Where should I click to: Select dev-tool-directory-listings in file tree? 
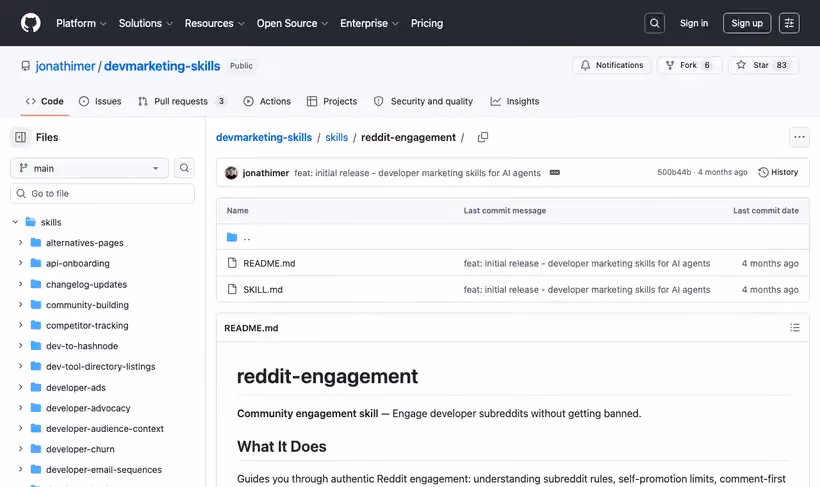pos(100,366)
